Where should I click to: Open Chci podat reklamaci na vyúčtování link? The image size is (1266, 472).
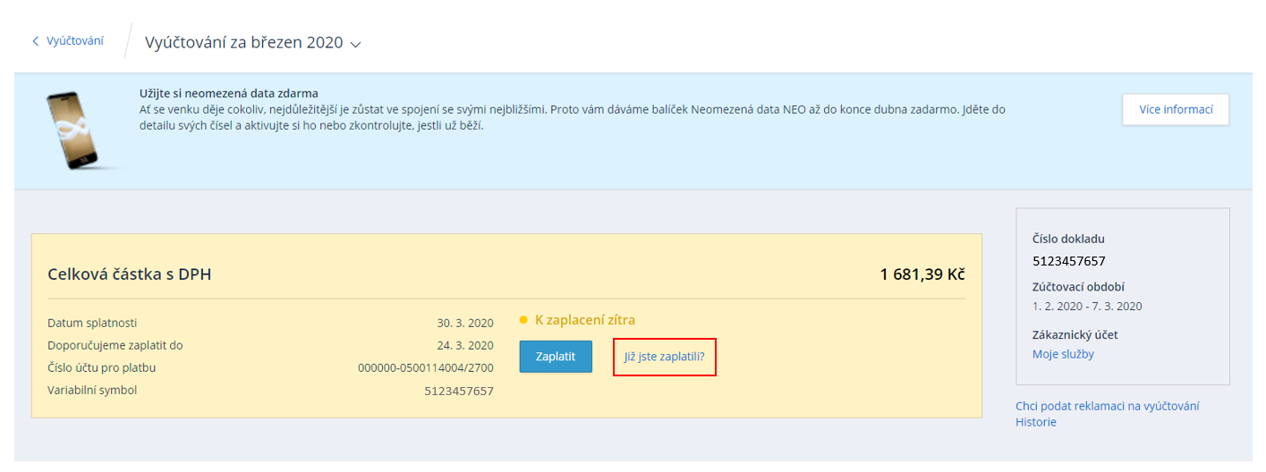pos(1107,405)
